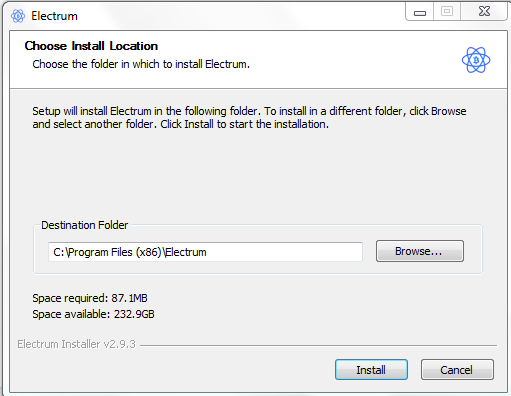Screen dimensions: 511x396
Task: Click the setup instructions paragraph
Action: click(x=249, y=117)
